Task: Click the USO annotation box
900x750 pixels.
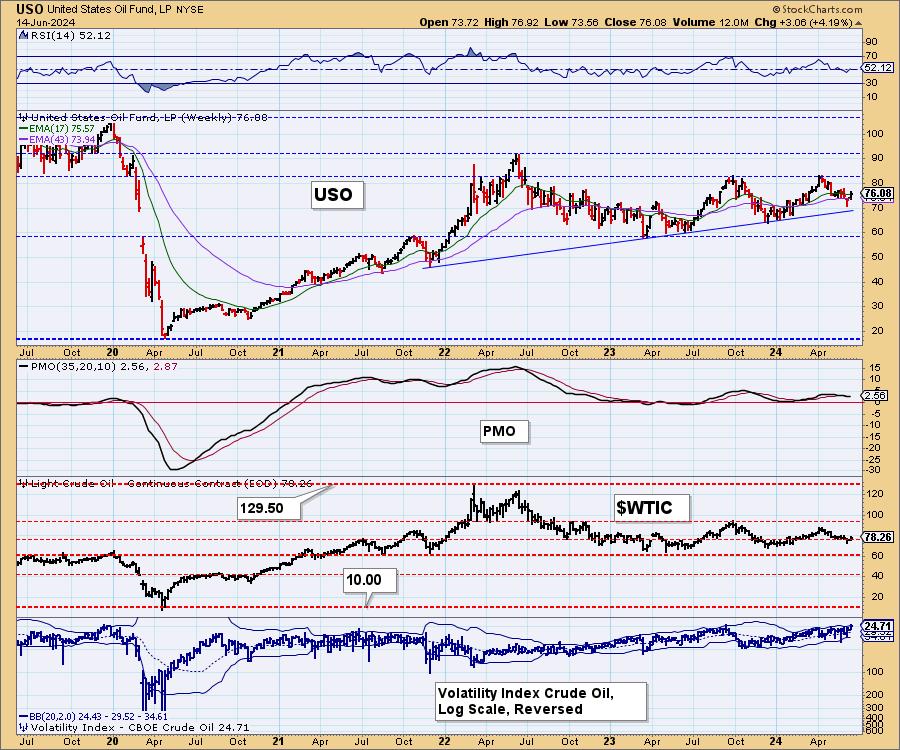Action: click(x=338, y=195)
